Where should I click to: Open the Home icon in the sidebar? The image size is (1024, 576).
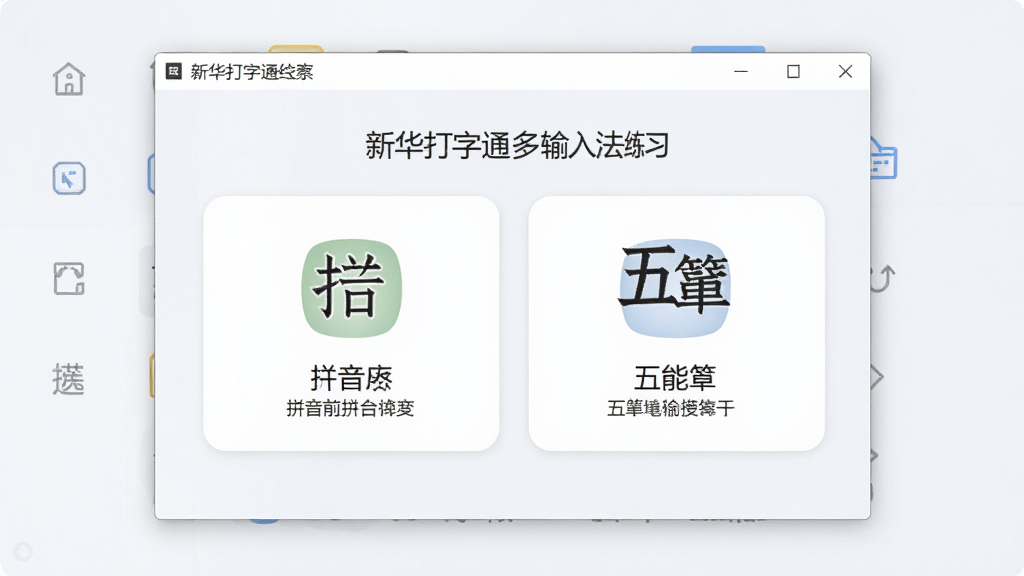point(69,79)
